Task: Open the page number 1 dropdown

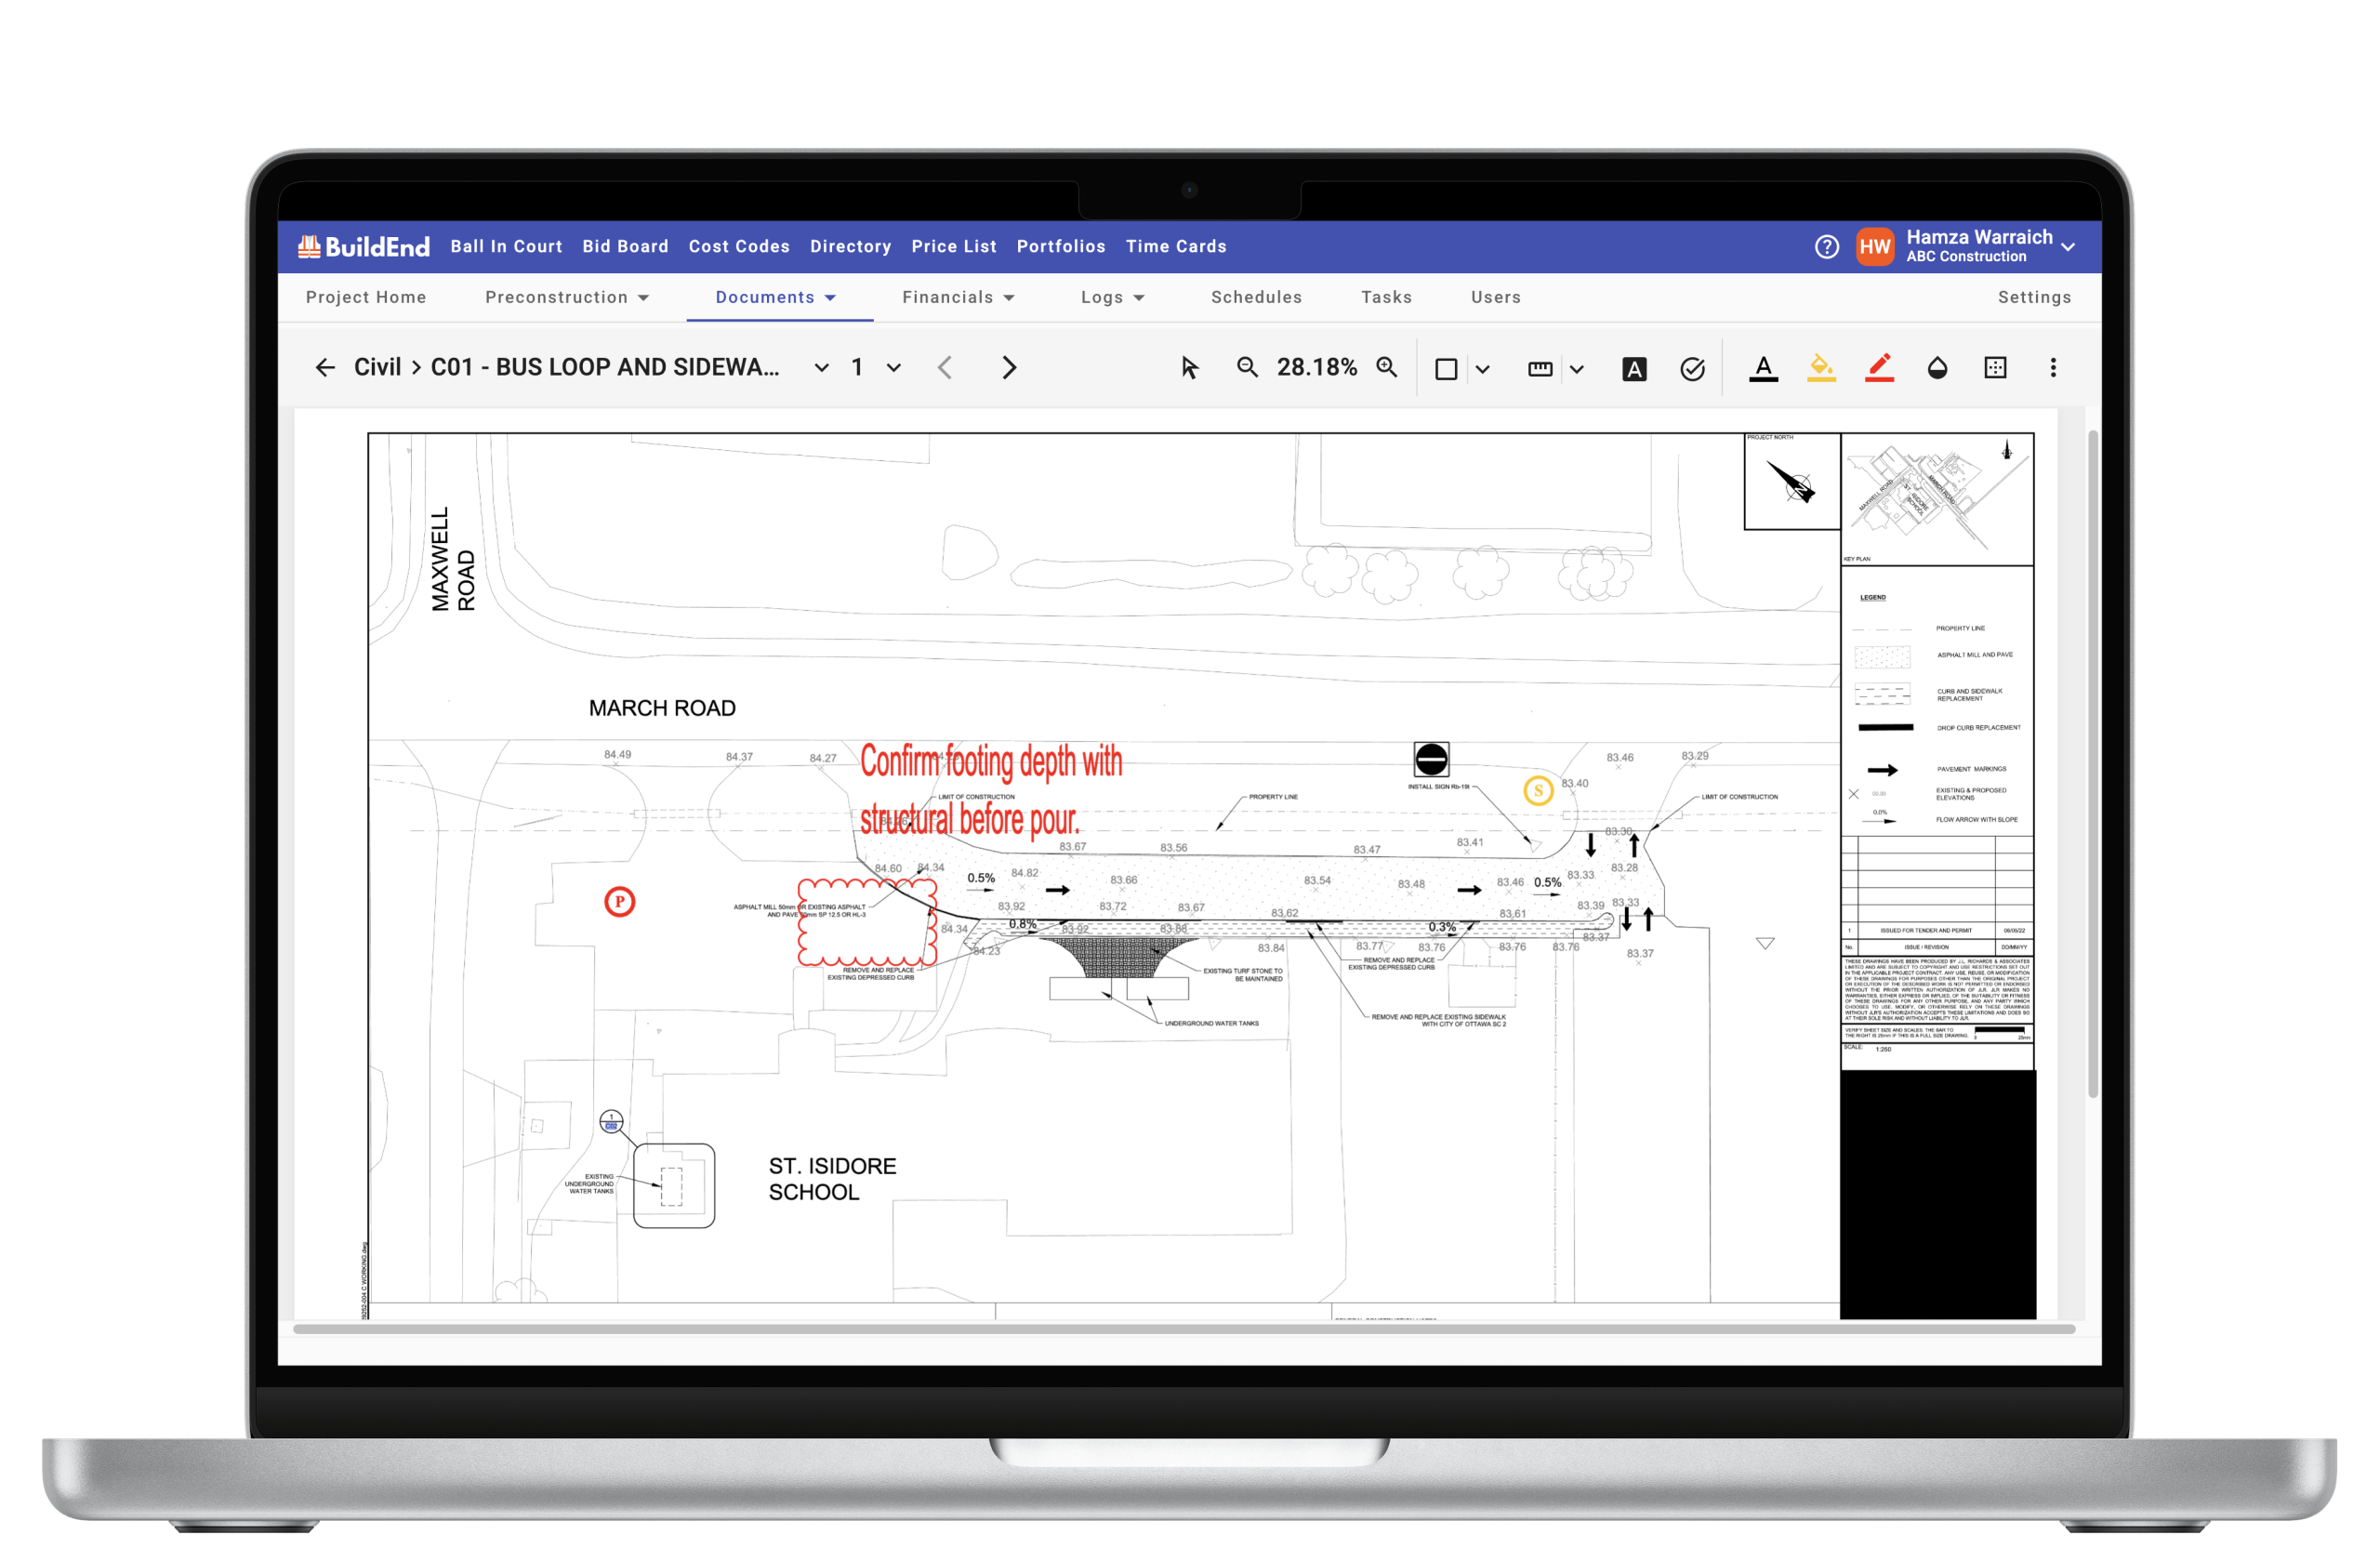Action: click(893, 368)
